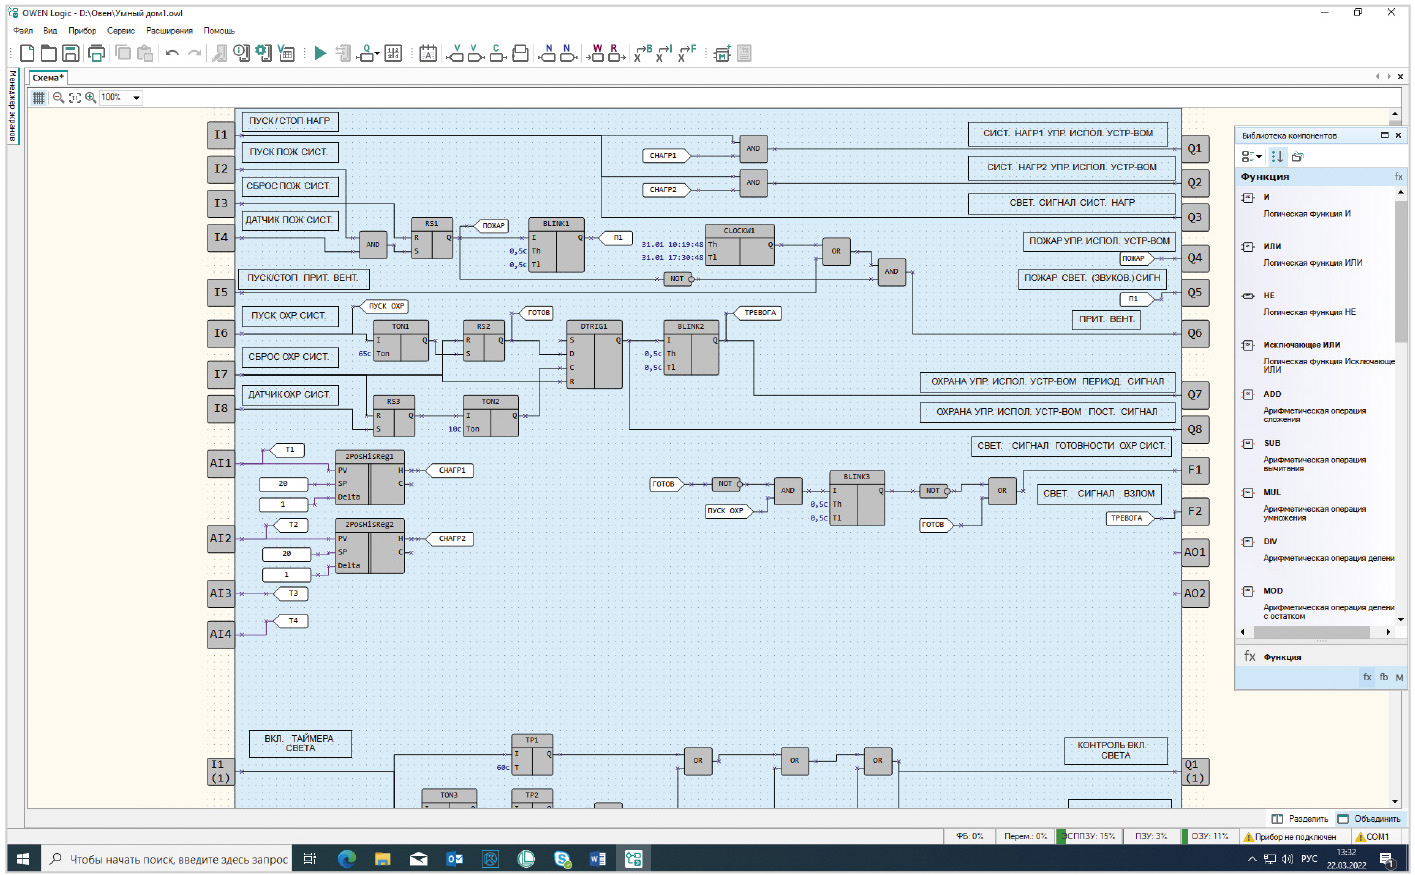Click the Zoom out magnifier icon
1415x875 pixels.
coord(58,97)
